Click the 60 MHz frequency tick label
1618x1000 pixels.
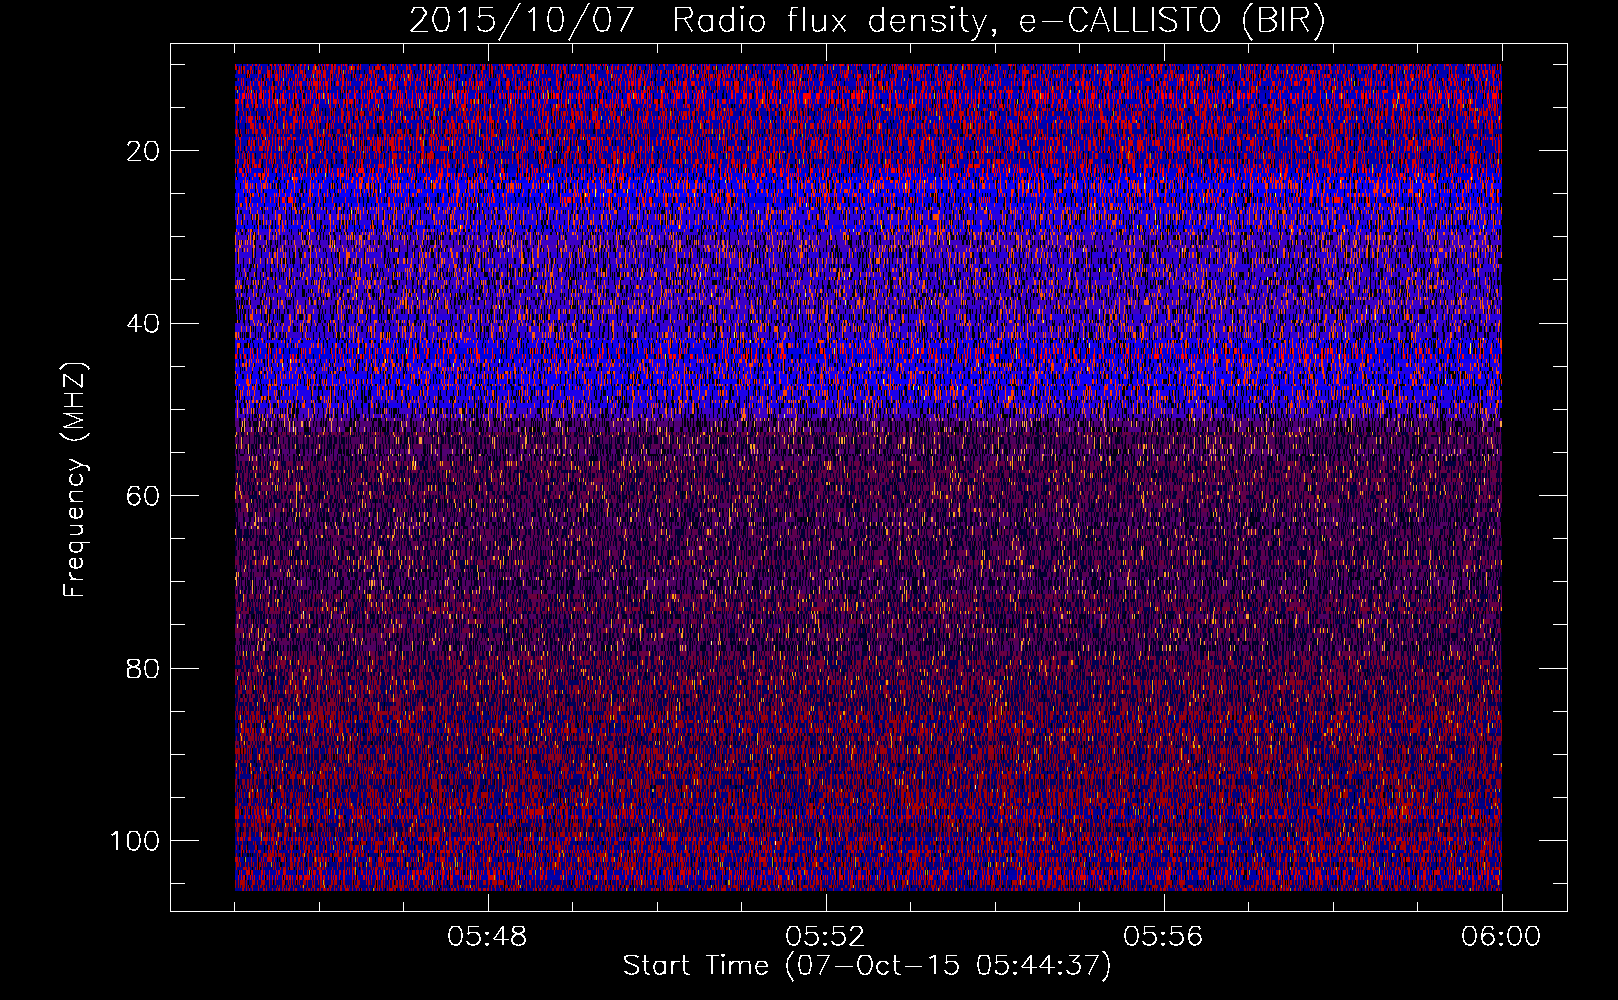pos(144,496)
